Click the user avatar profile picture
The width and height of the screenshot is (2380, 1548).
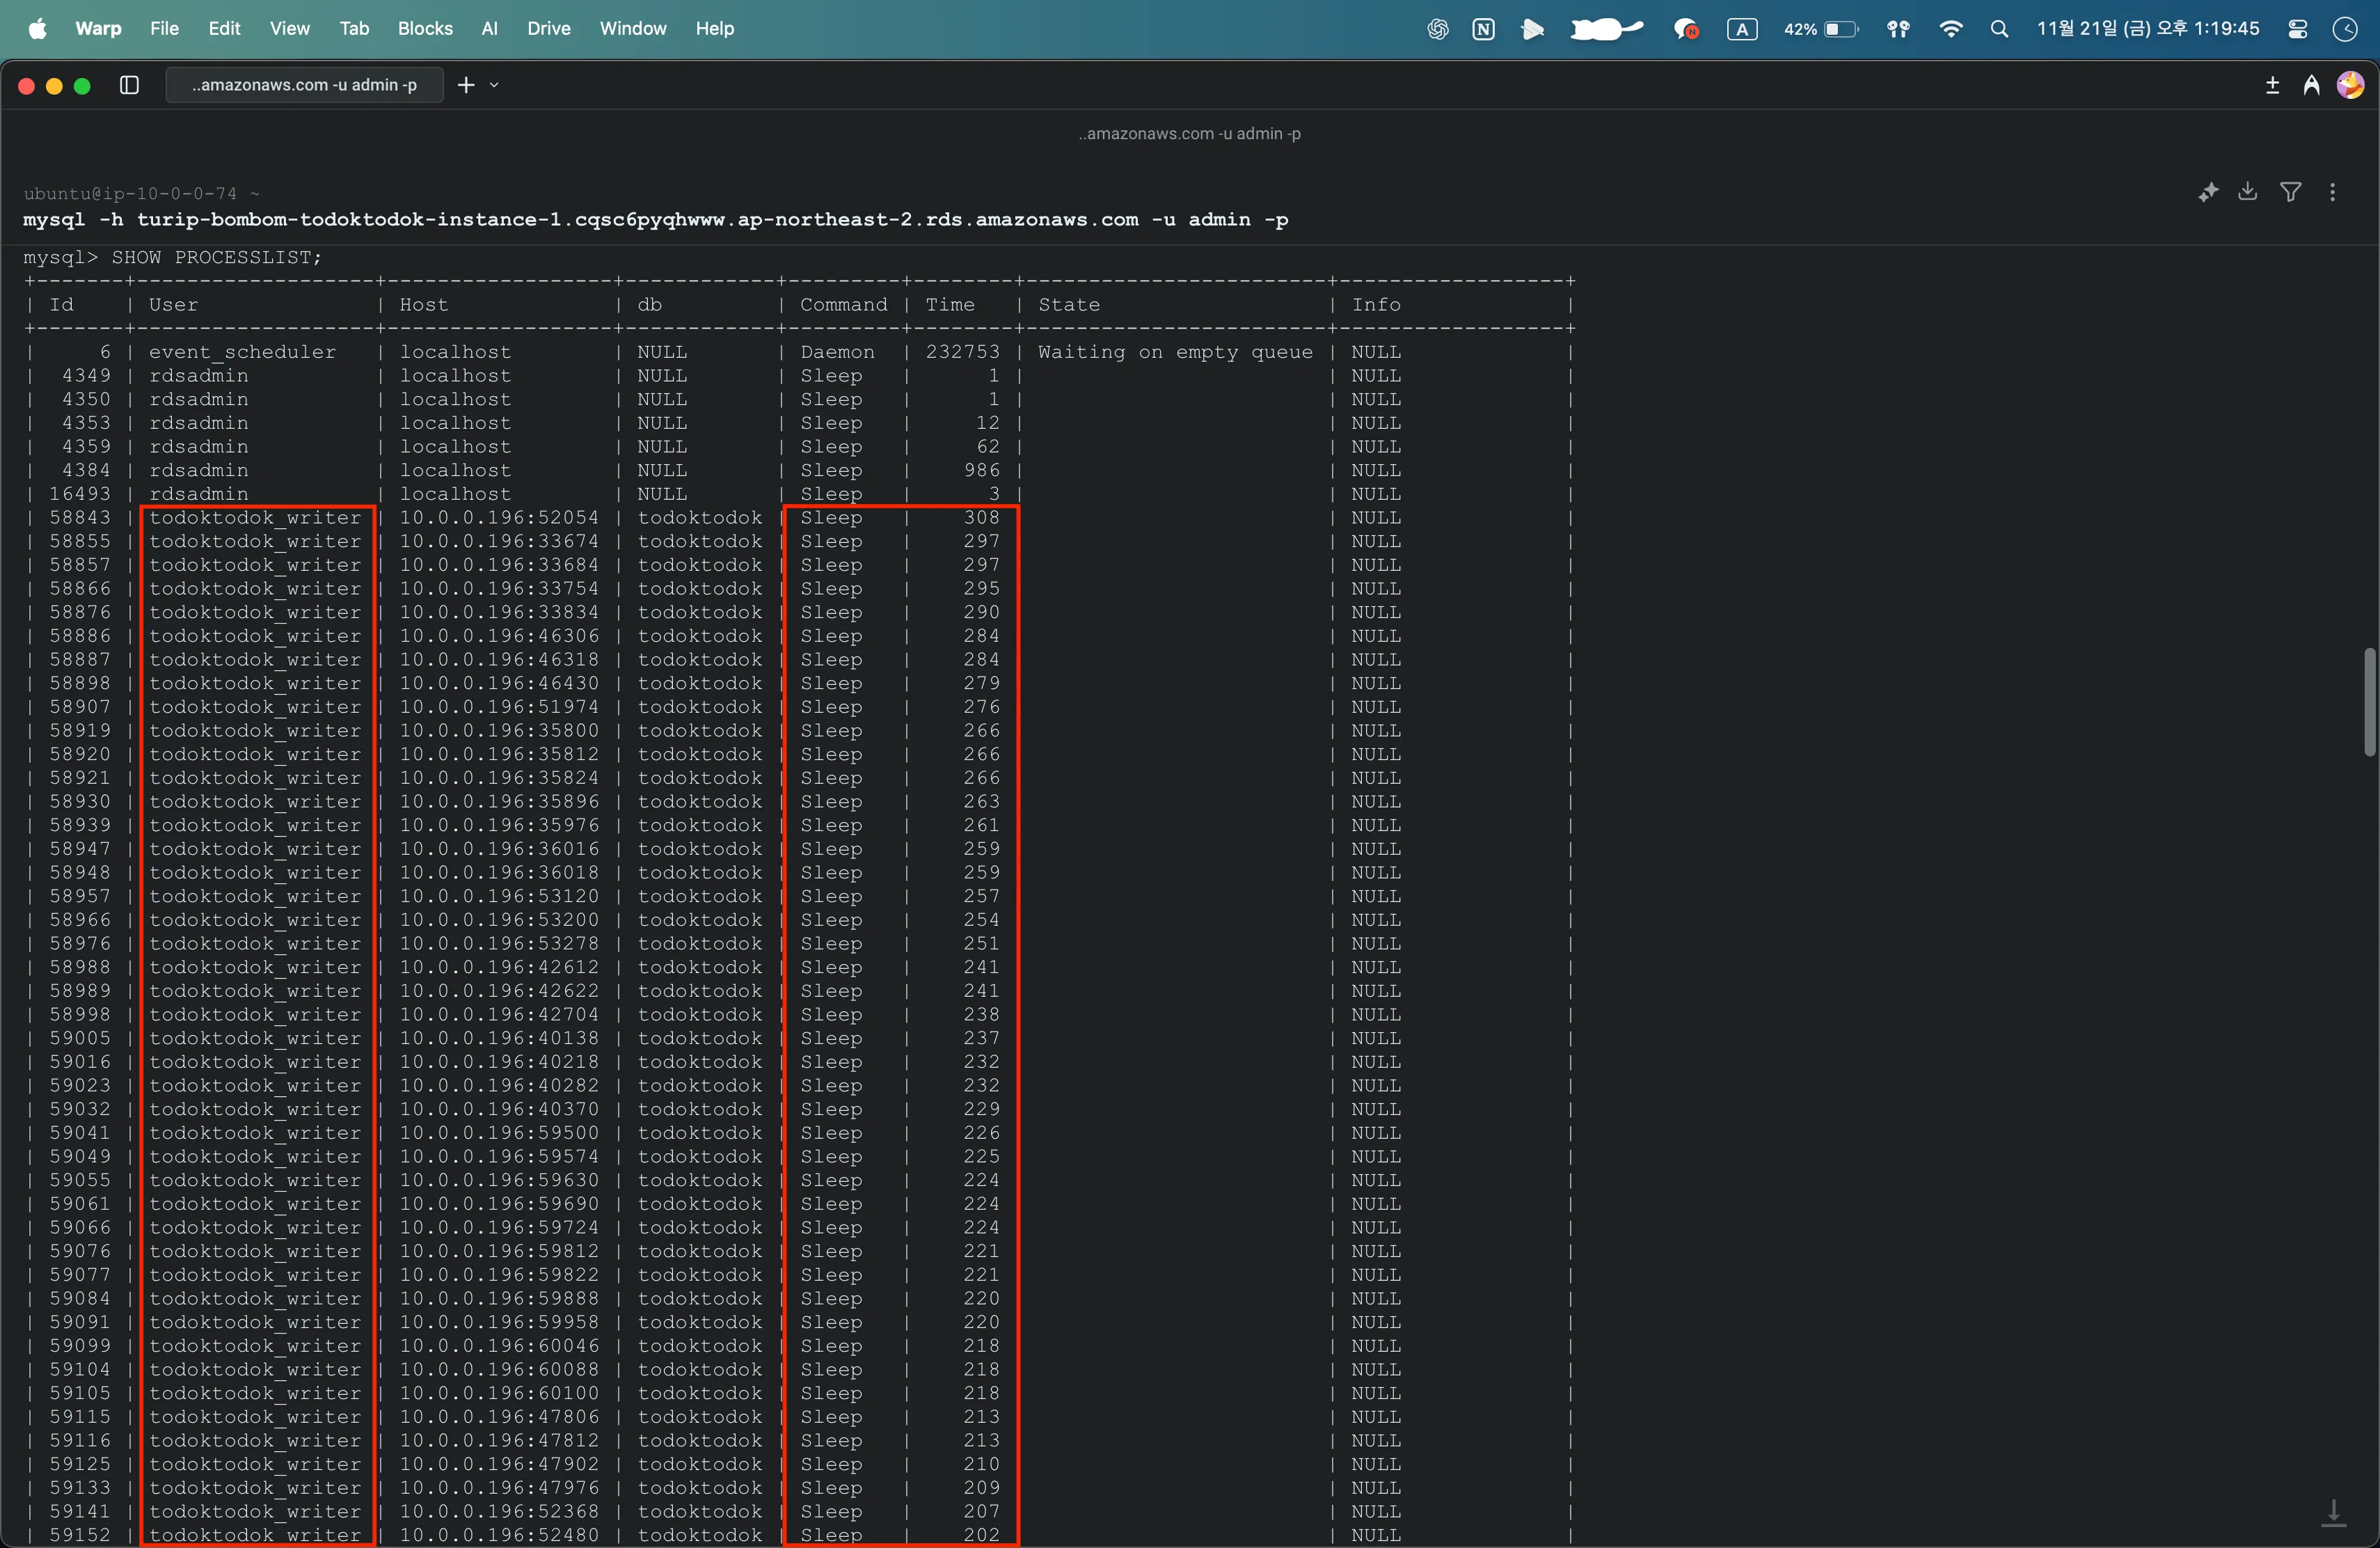[2350, 85]
